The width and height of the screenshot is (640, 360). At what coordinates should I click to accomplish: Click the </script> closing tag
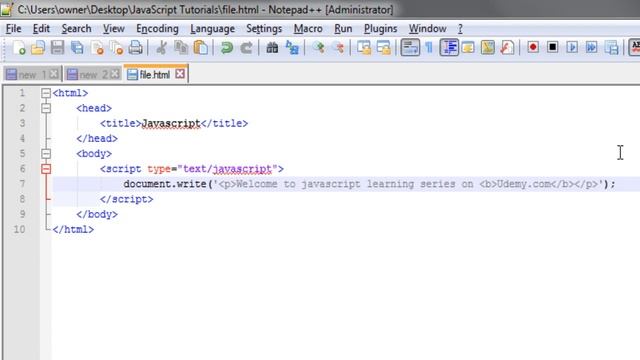point(127,199)
